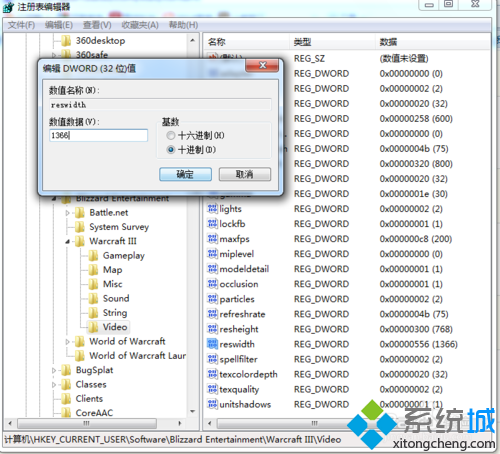Click the 数值名称 field showing reswidth
The width and height of the screenshot is (500, 454).
160,105
